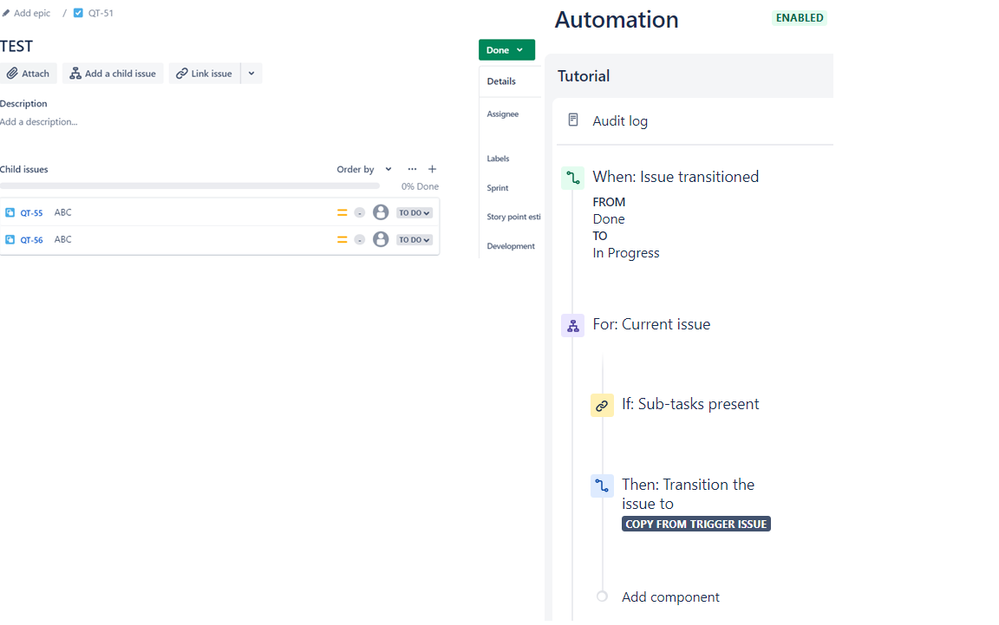Open child issue QT-56 link

tap(31, 240)
